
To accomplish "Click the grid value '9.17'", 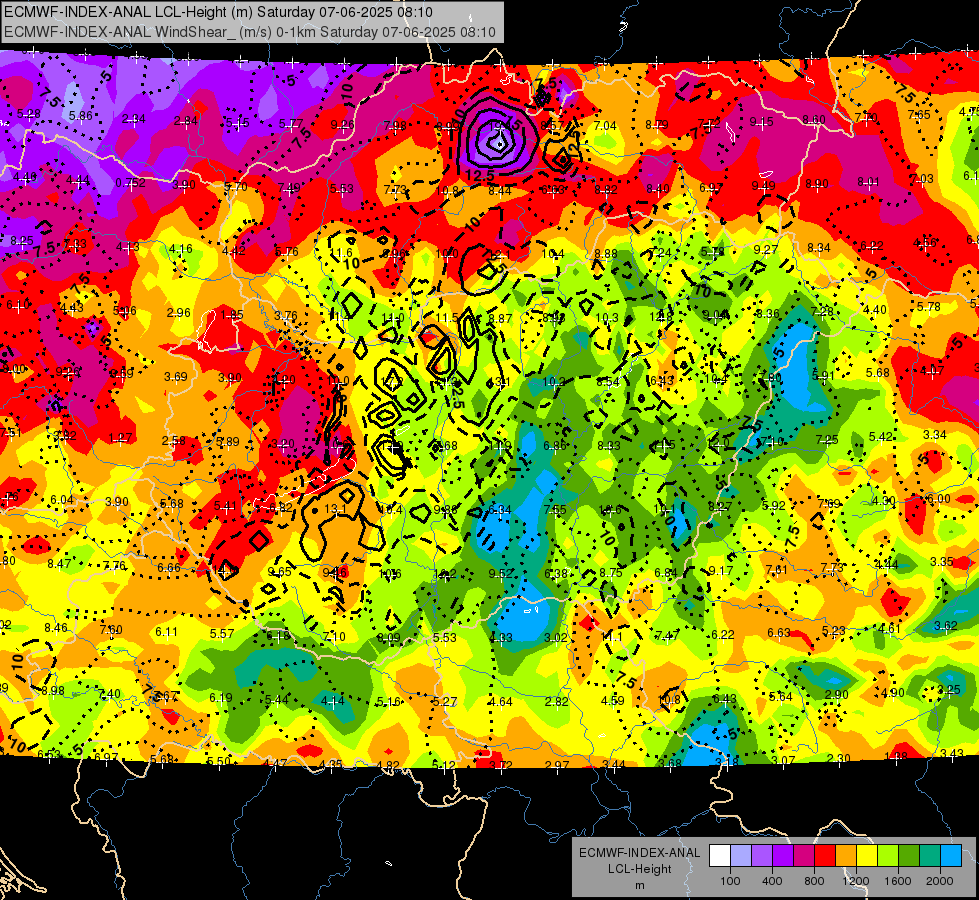I will coord(721,571).
